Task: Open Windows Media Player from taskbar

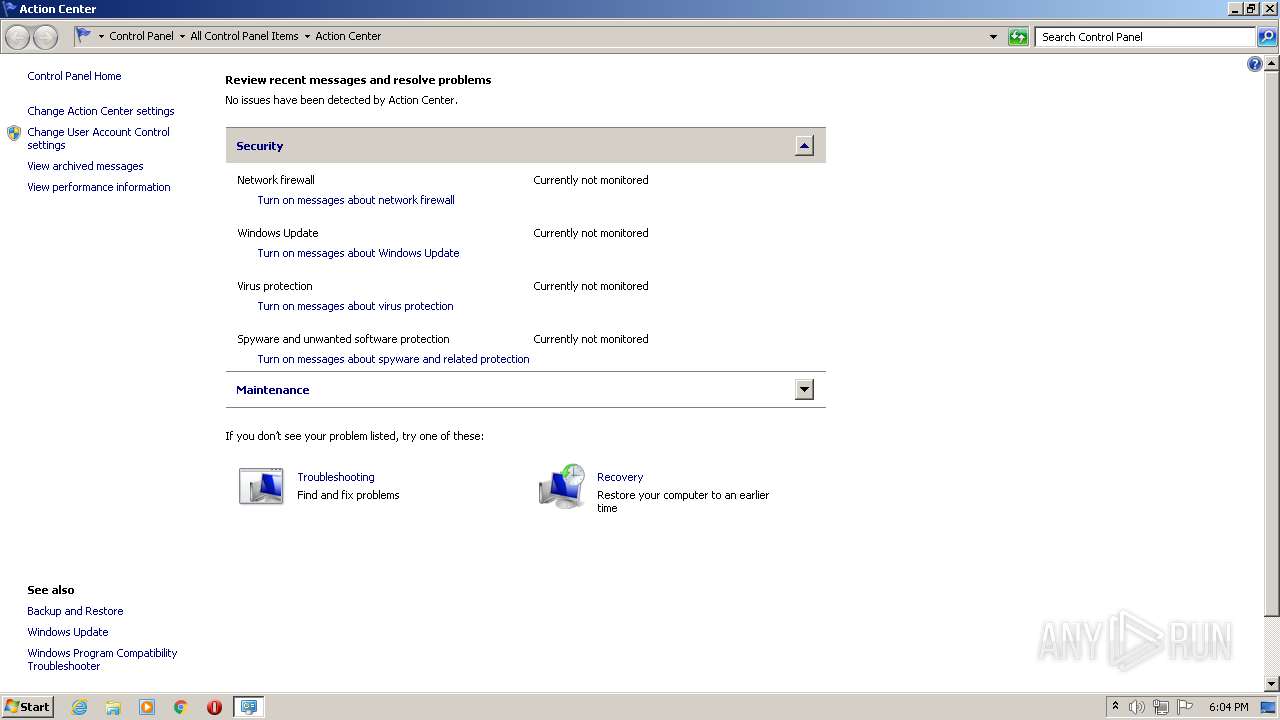Action: pyautogui.click(x=147, y=707)
